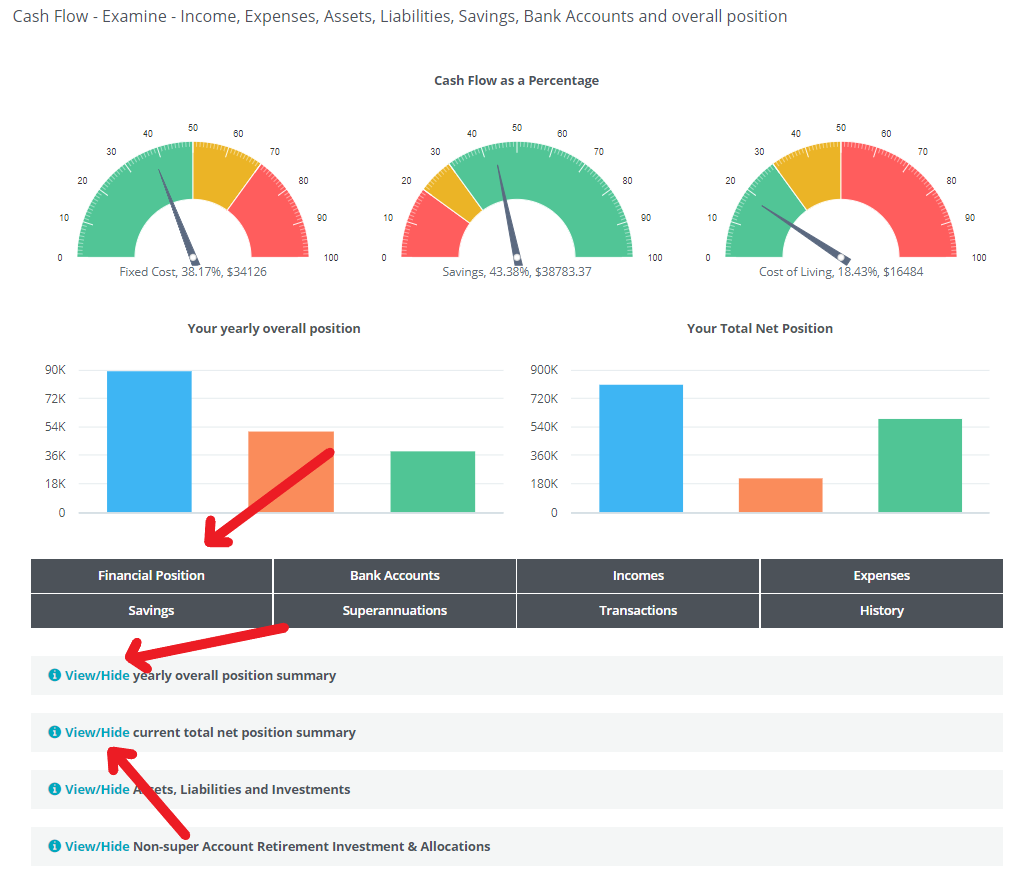
Task: Click info icon beside Assets, Liabilities and Investments
Action: click(55, 789)
